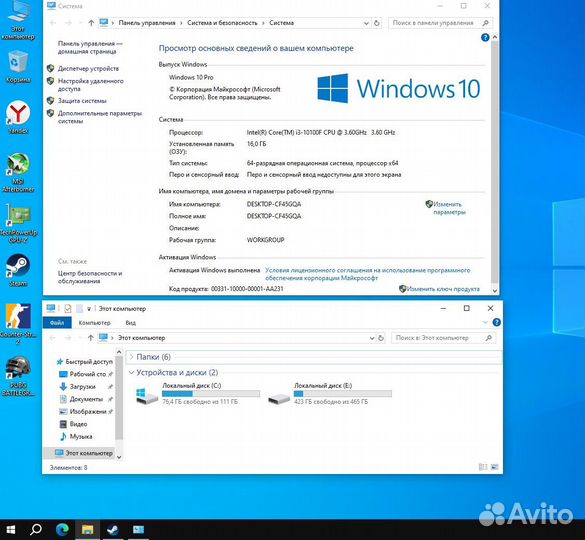Switch to the details view in the status bar
The image size is (585, 540).
pyautogui.click(x=482, y=467)
